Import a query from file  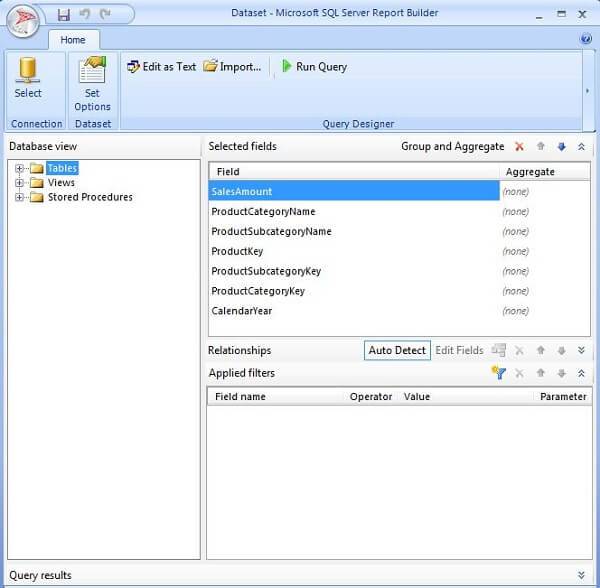click(232, 67)
